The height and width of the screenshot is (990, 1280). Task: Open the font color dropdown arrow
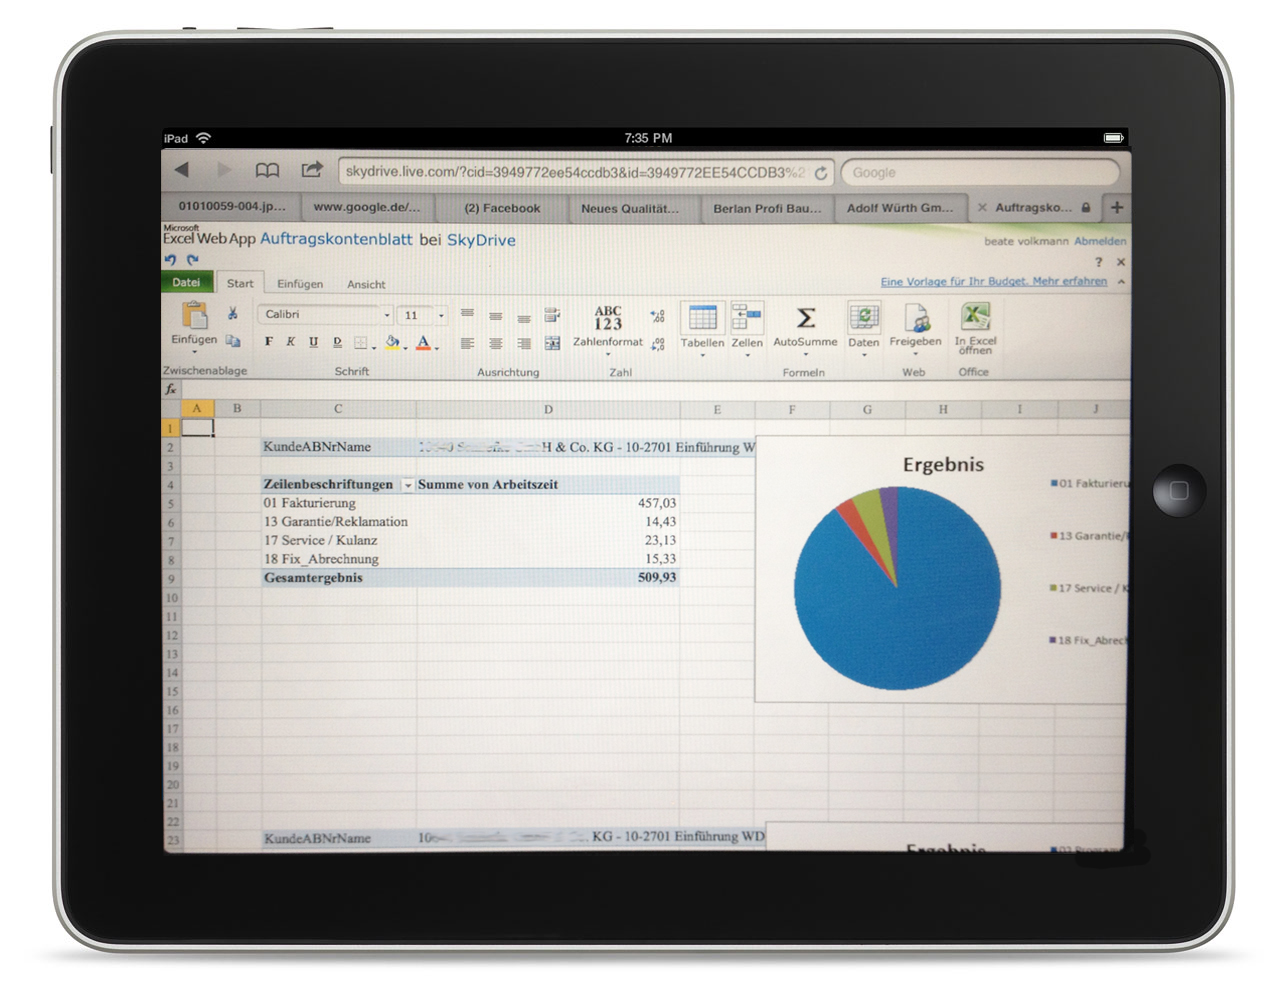coord(437,347)
